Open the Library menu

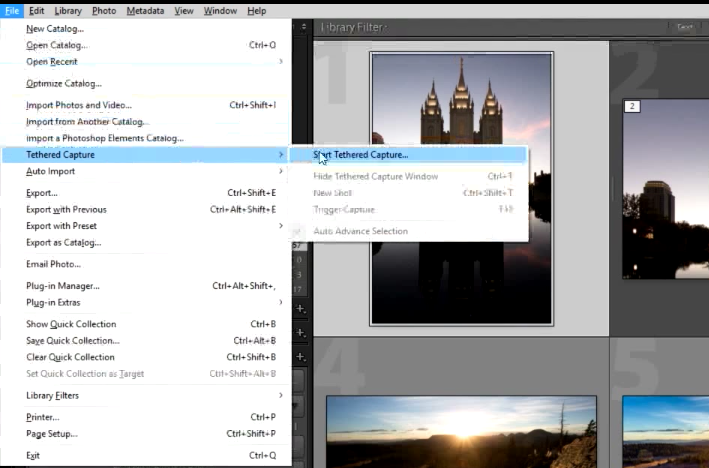pos(68,11)
